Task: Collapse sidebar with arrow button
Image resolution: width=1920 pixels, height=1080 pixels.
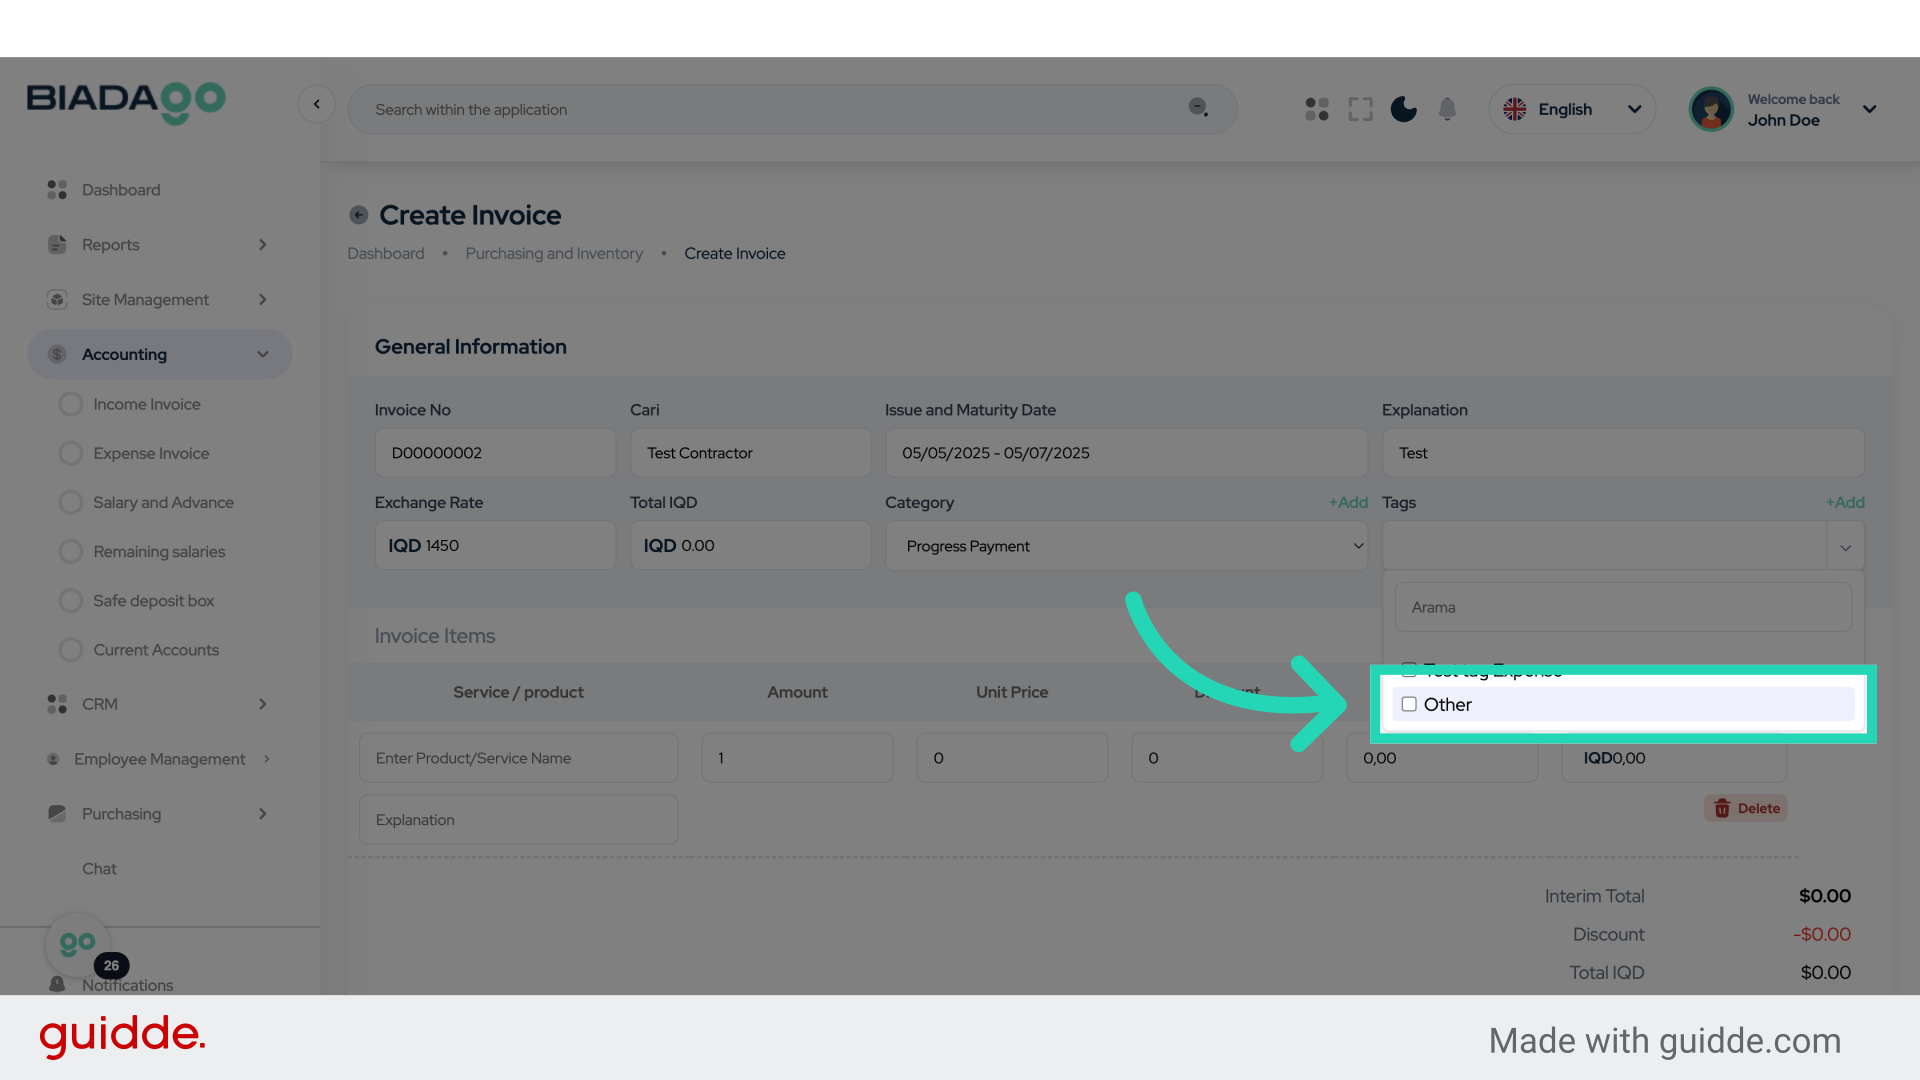Action: tap(316, 104)
